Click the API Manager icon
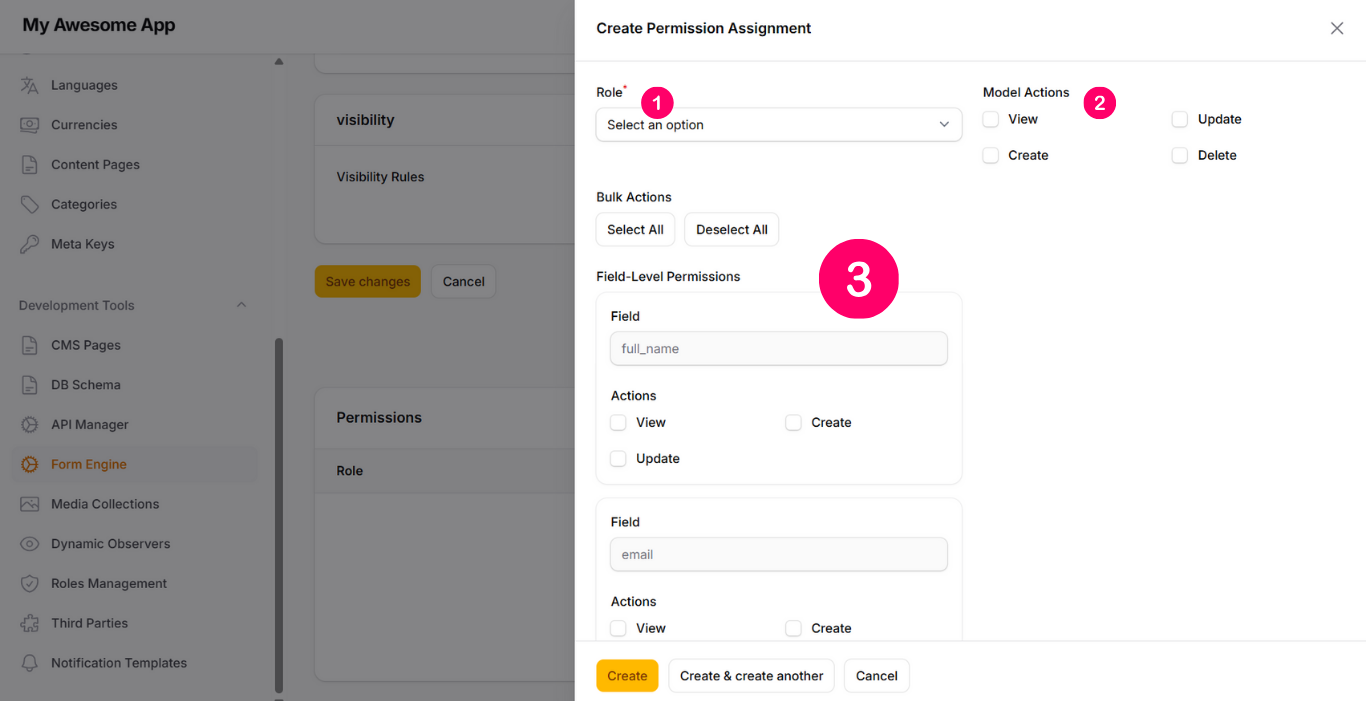This screenshot has width=1366, height=701. click(30, 425)
